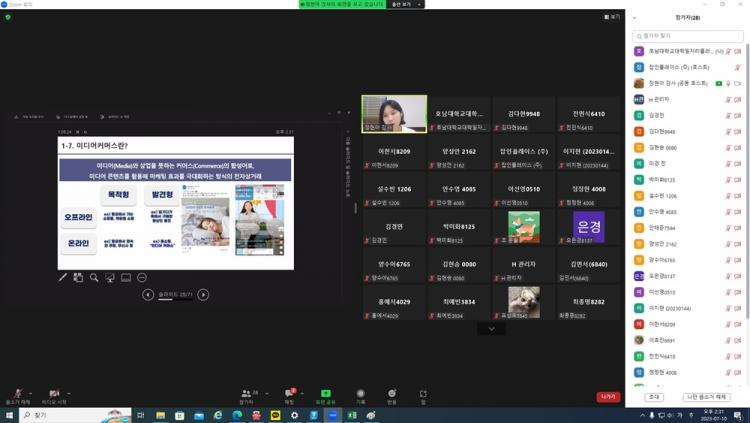Viewport: 750px width, 423px height.
Task: Open KakaoTalk from the Windows taskbar
Action: (x=275, y=415)
